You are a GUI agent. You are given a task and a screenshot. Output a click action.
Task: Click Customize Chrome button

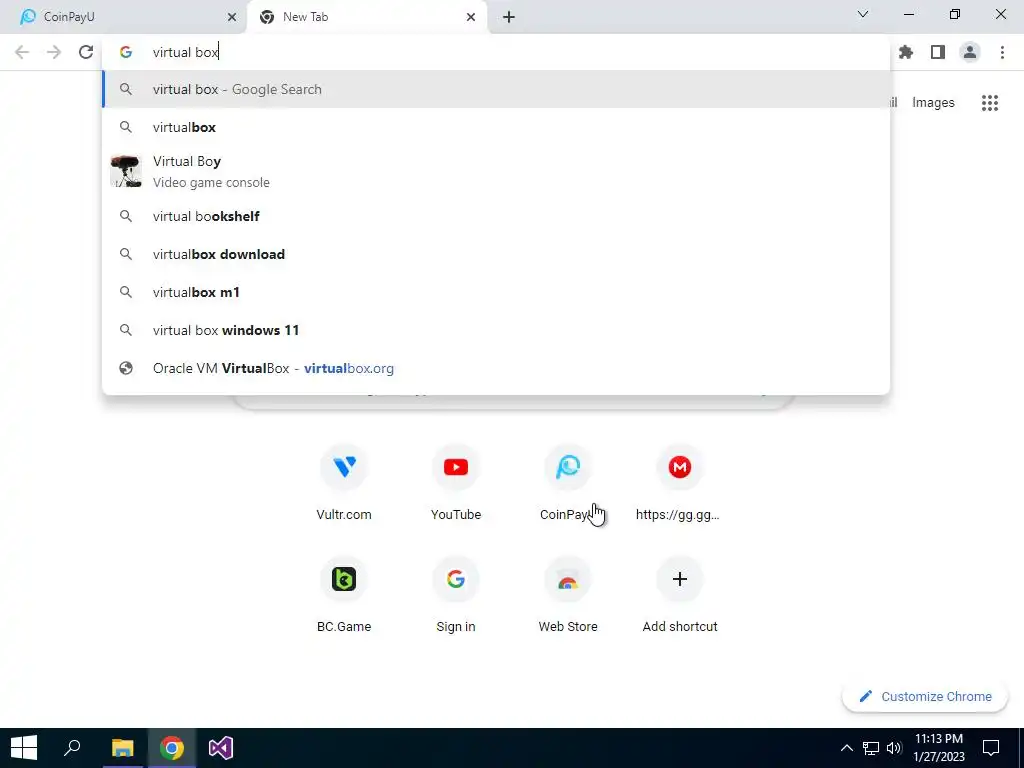[x=925, y=696]
